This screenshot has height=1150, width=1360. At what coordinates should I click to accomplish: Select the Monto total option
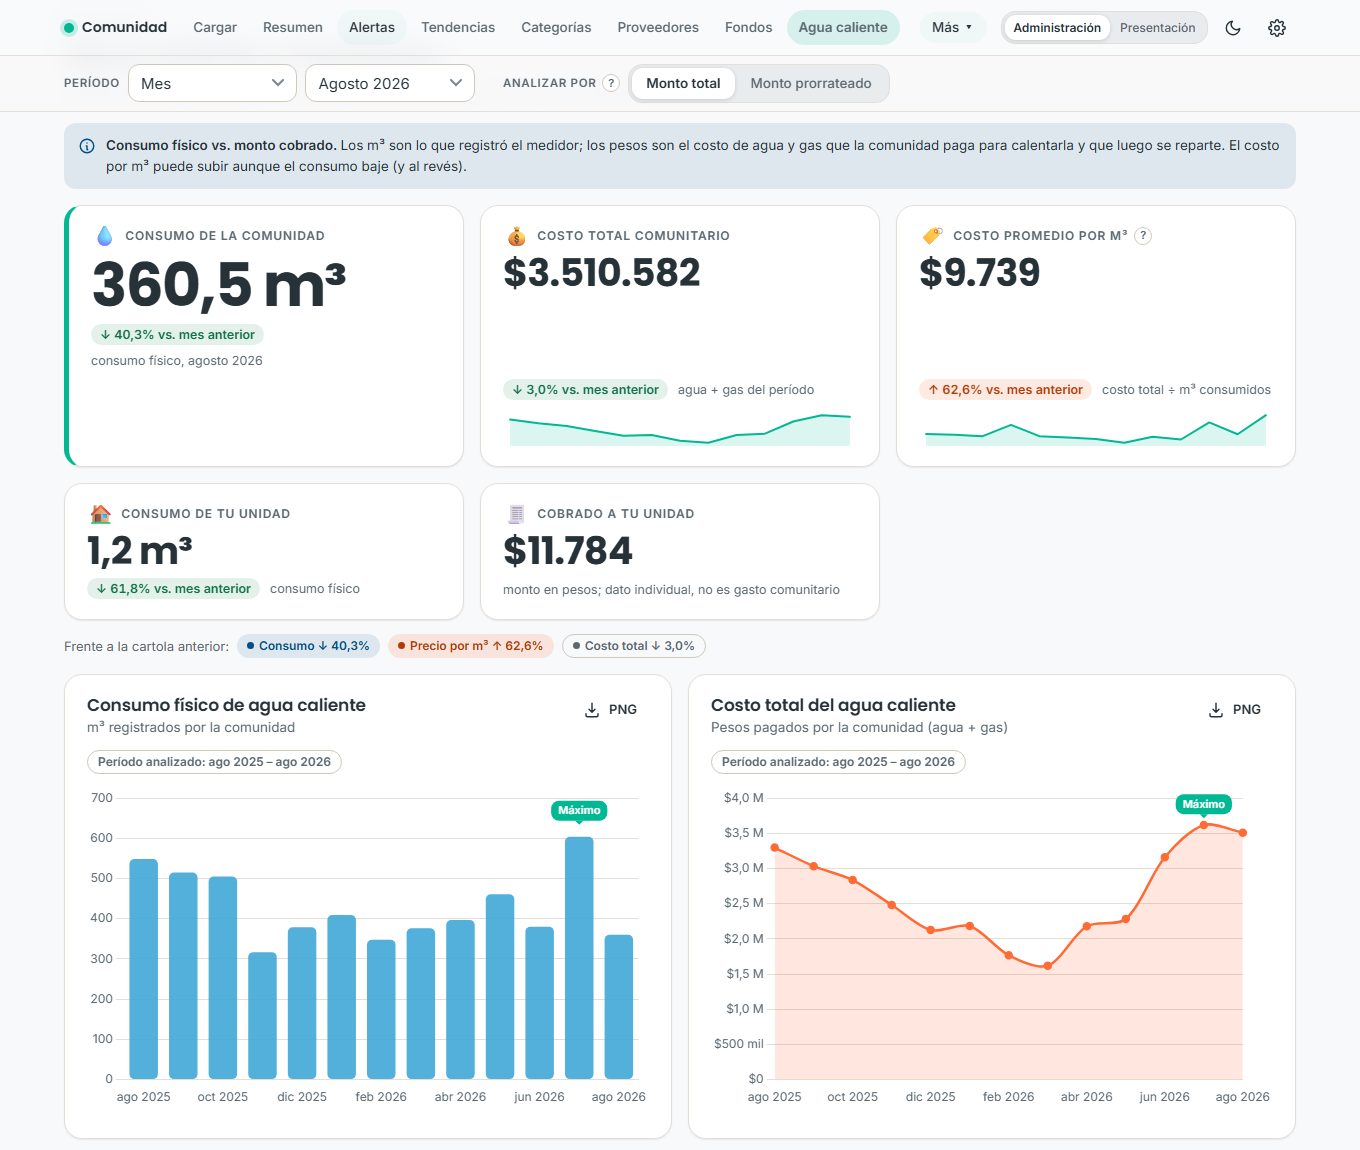[x=683, y=83]
